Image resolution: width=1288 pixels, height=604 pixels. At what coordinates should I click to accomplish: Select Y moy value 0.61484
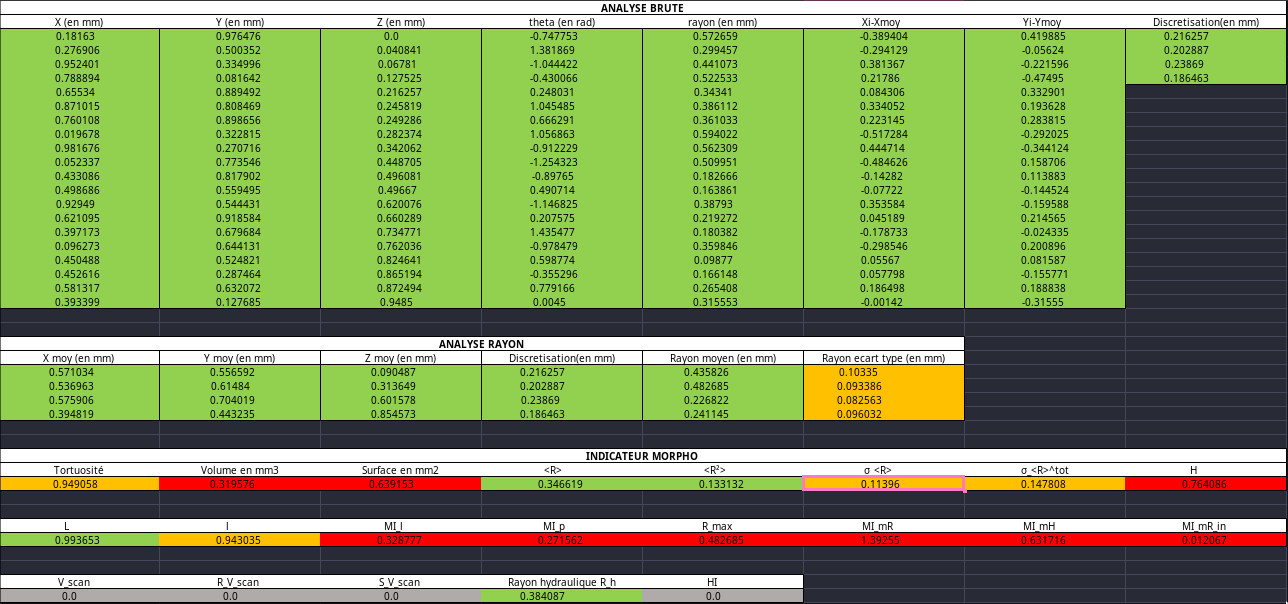pyautogui.click(x=240, y=386)
